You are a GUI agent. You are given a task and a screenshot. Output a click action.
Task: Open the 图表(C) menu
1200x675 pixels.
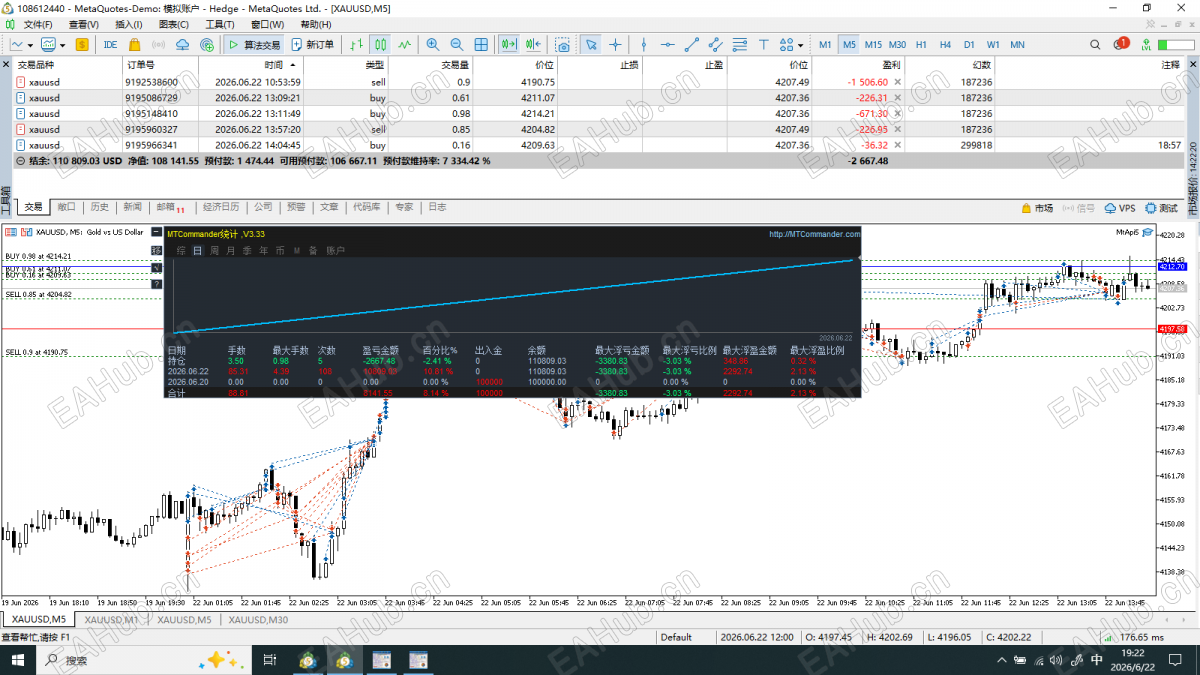pyautogui.click(x=174, y=24)
